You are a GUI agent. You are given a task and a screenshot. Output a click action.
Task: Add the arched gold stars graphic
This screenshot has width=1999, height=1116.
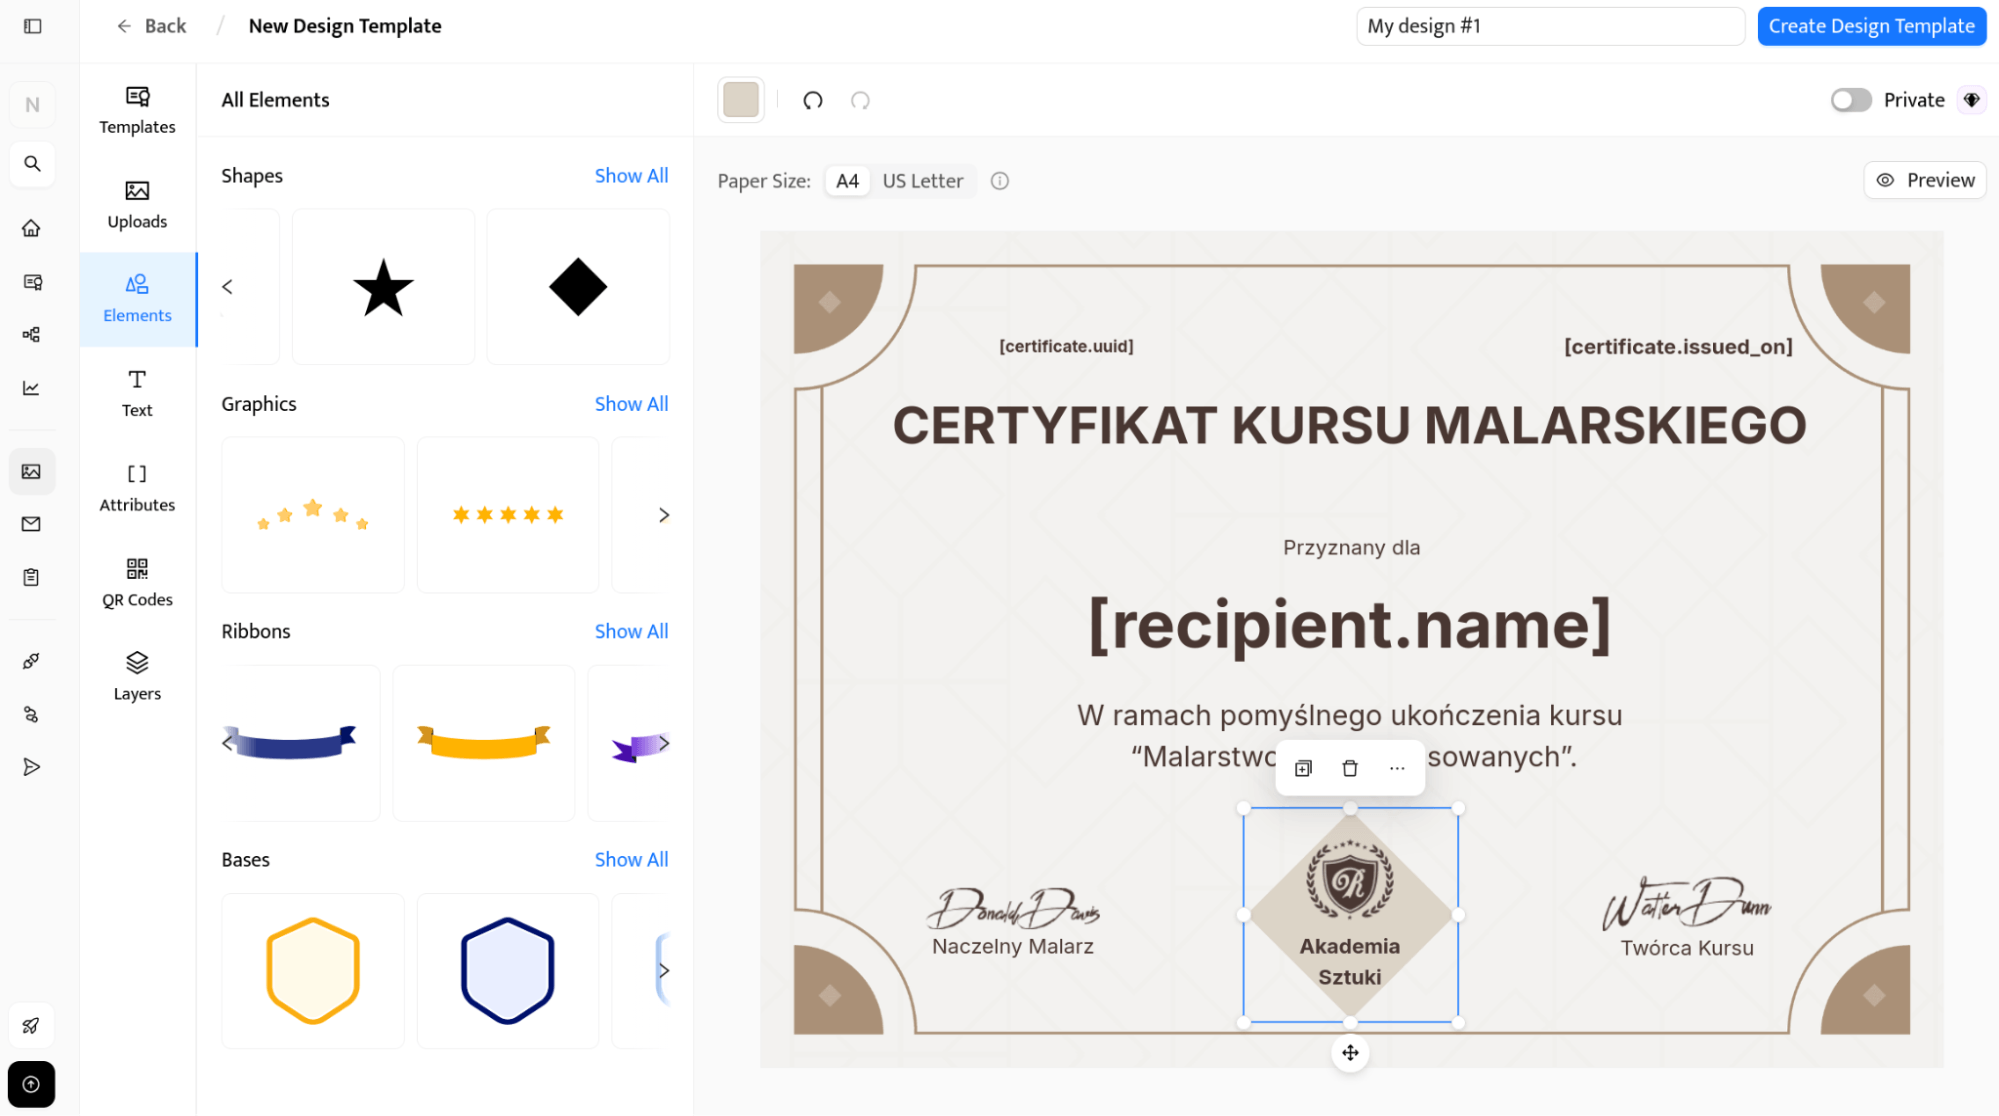click(x=313, y=515)
